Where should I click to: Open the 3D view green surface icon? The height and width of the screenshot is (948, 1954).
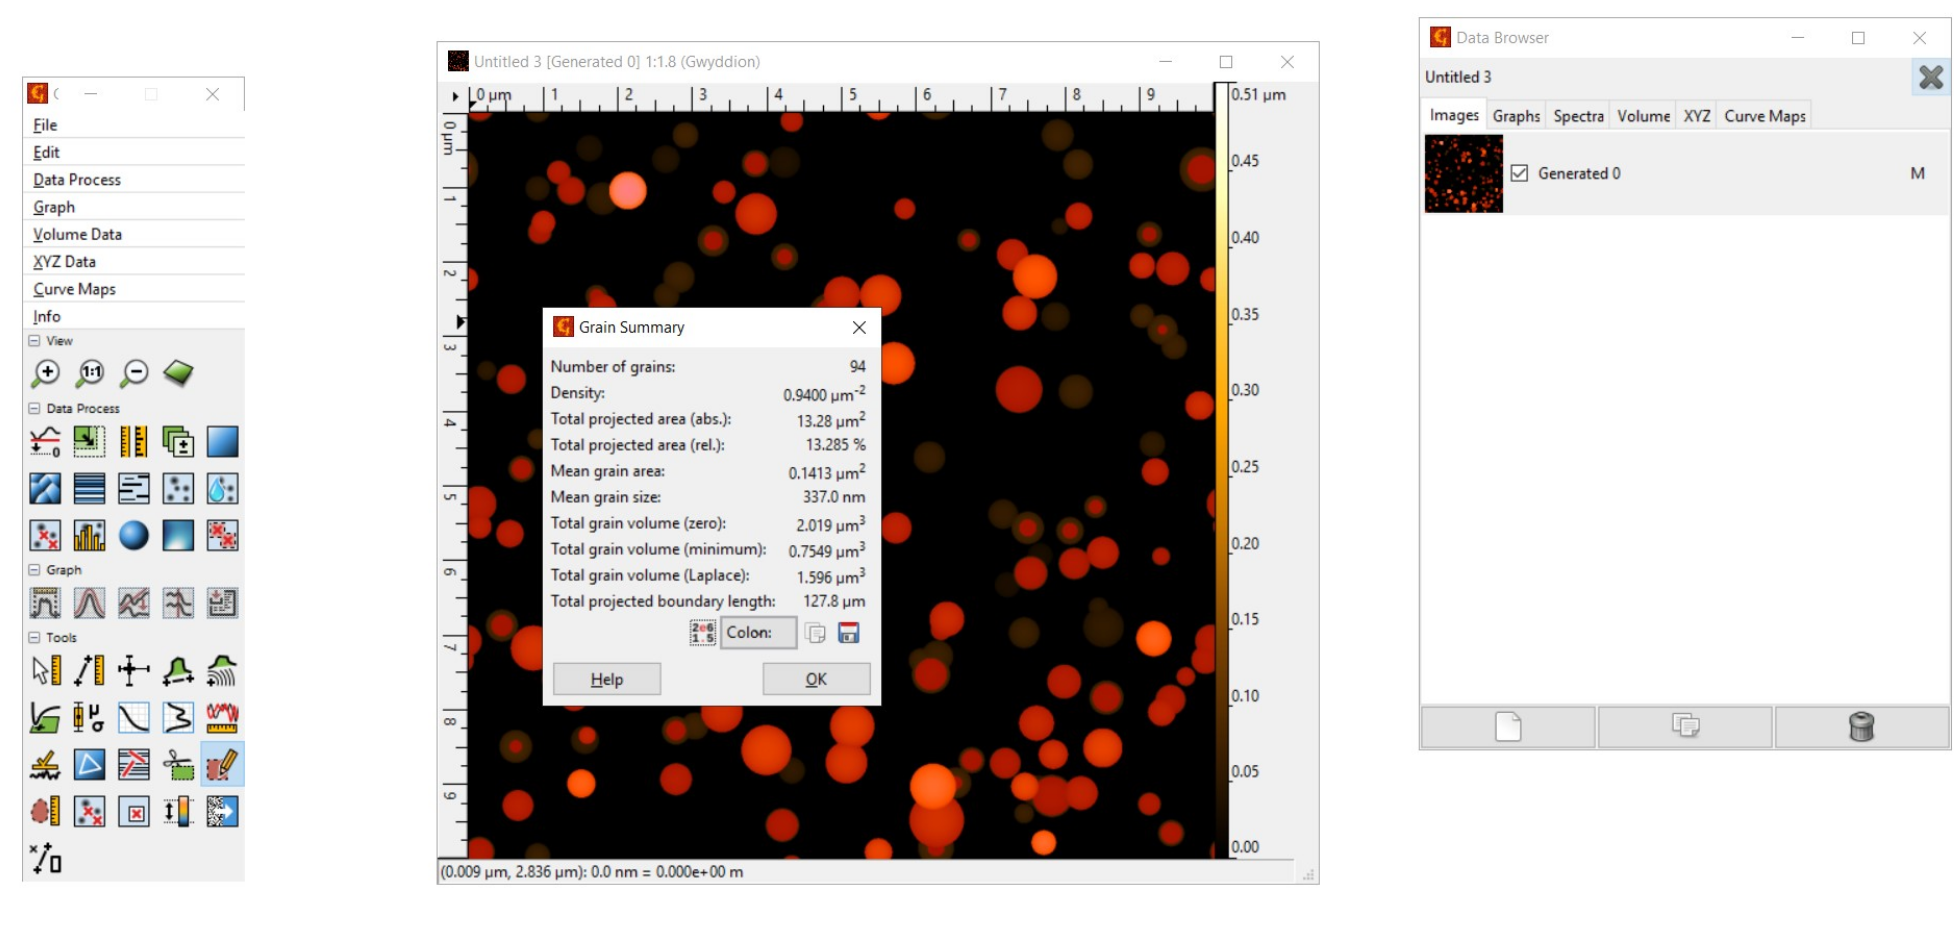pos(178,374)
